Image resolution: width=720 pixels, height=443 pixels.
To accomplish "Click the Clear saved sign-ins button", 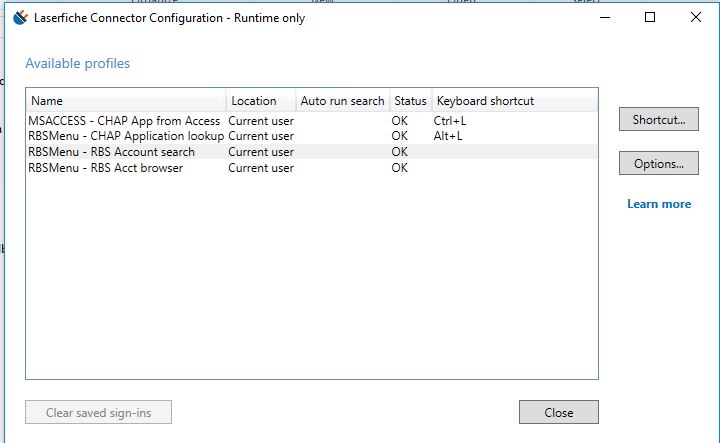I will [x=98, y=412].
